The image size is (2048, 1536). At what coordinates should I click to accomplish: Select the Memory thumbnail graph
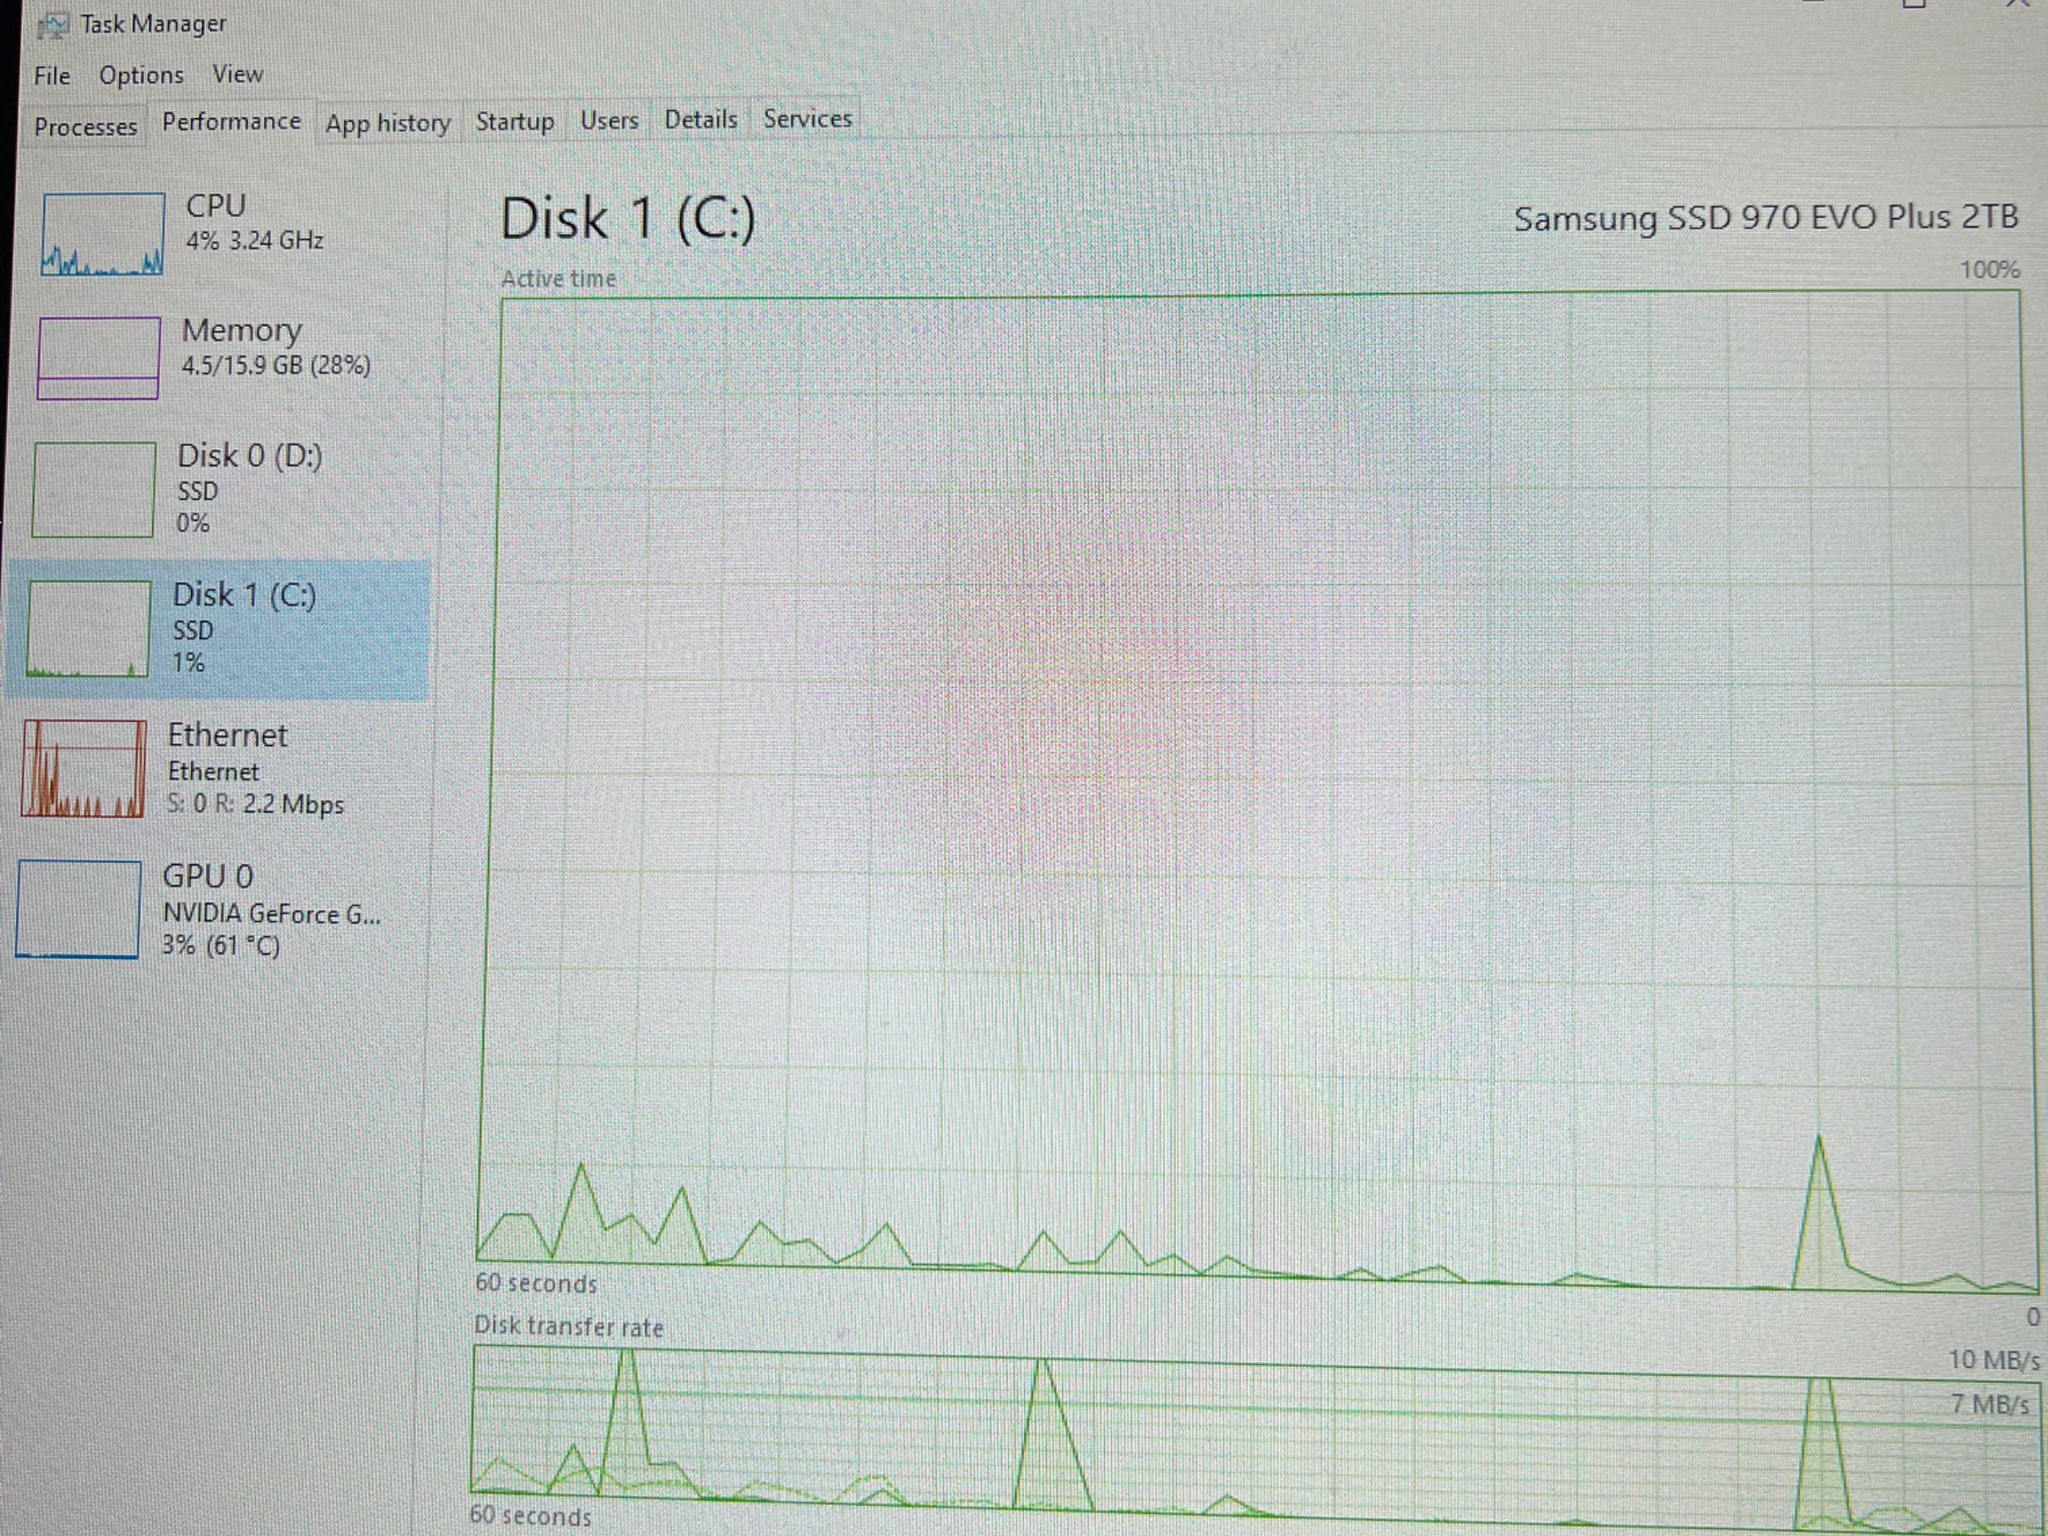point(98,358)
